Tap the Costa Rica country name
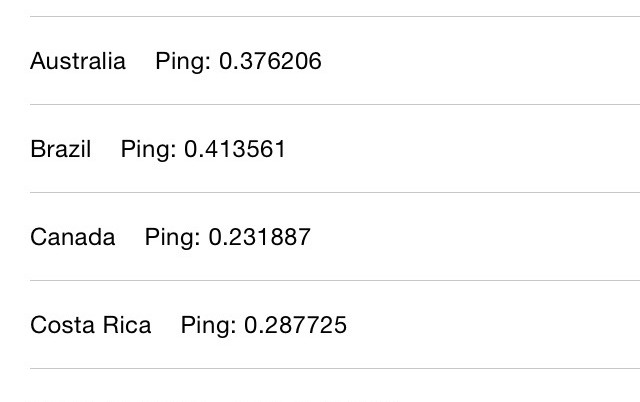This screenshot has height=402, width=640. click(x=91, y=325)
